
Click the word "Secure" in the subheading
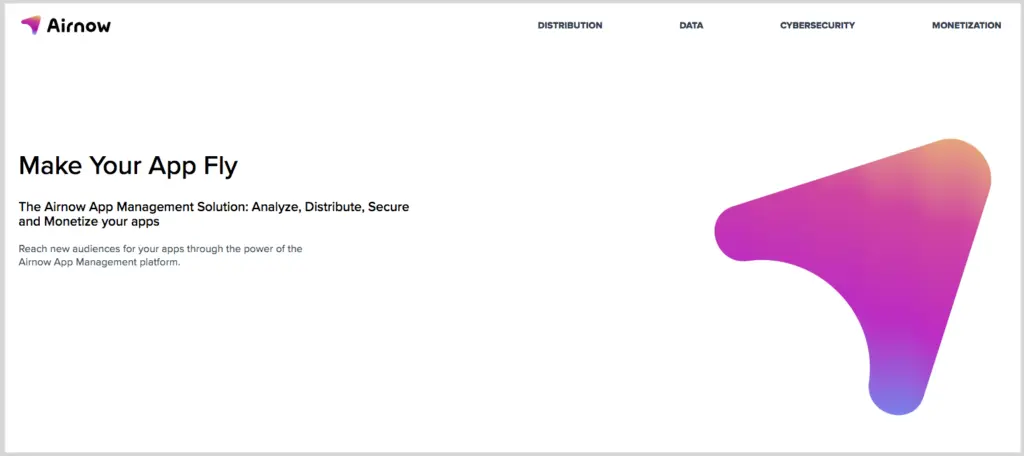tap(389, 206)
